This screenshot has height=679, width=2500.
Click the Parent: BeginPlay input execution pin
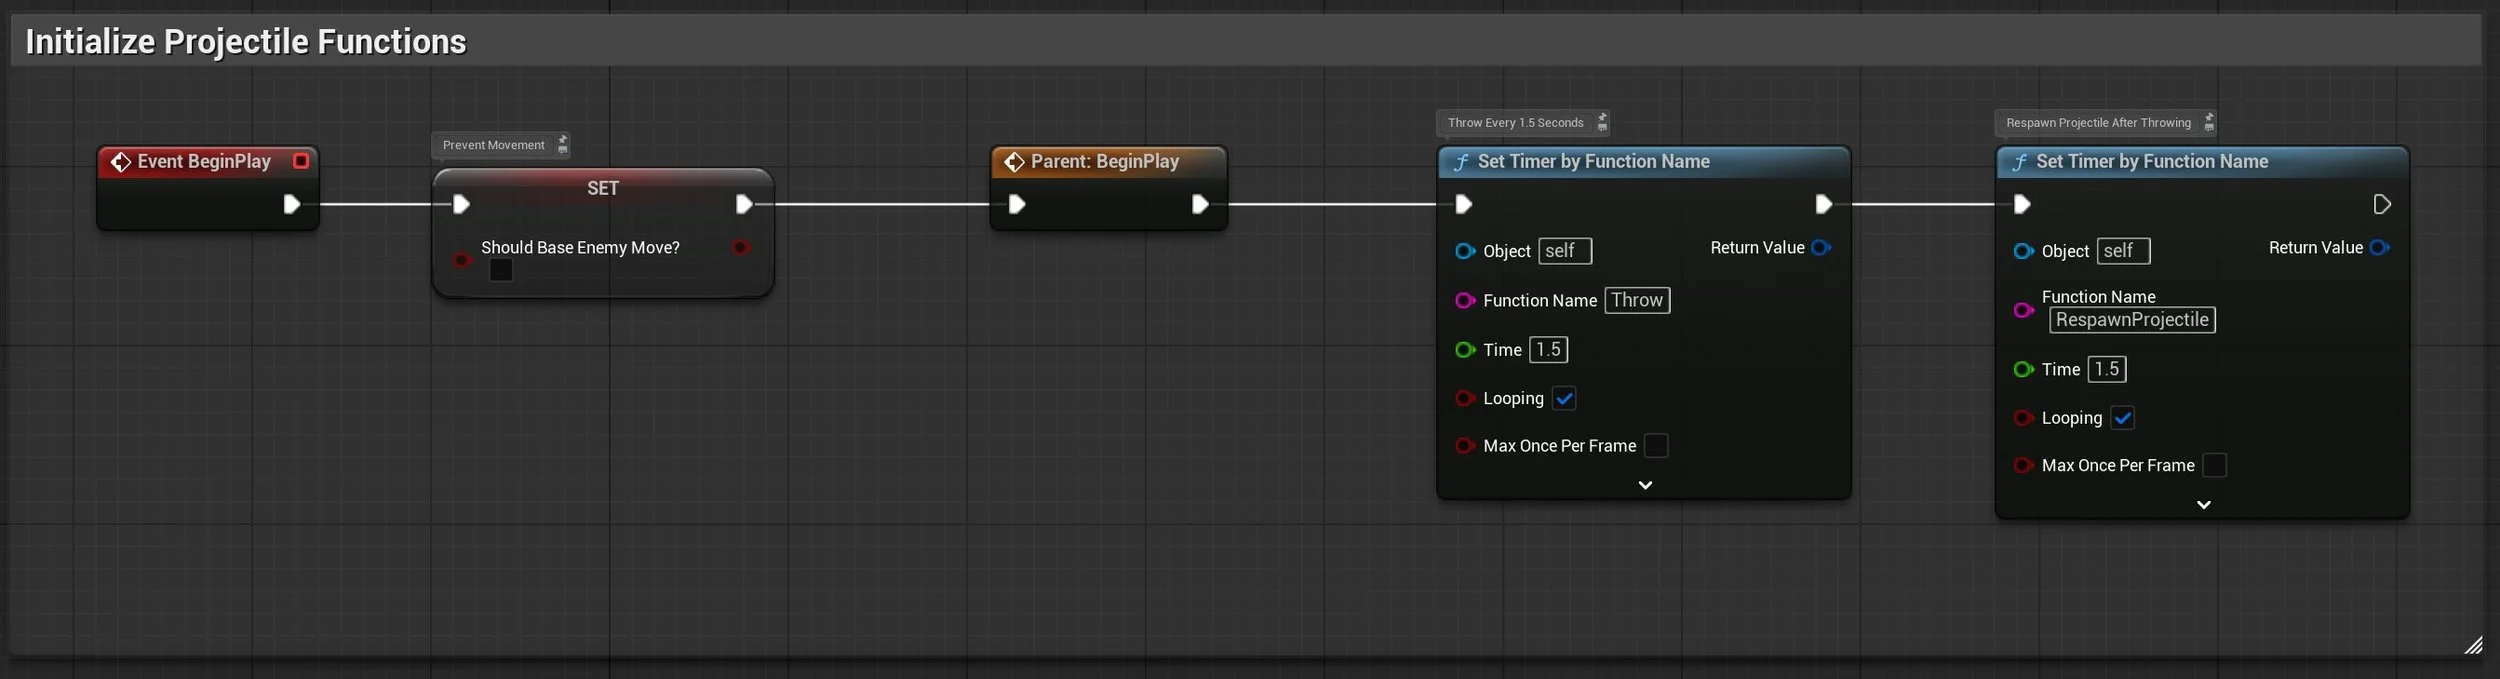pos(1017,204)
